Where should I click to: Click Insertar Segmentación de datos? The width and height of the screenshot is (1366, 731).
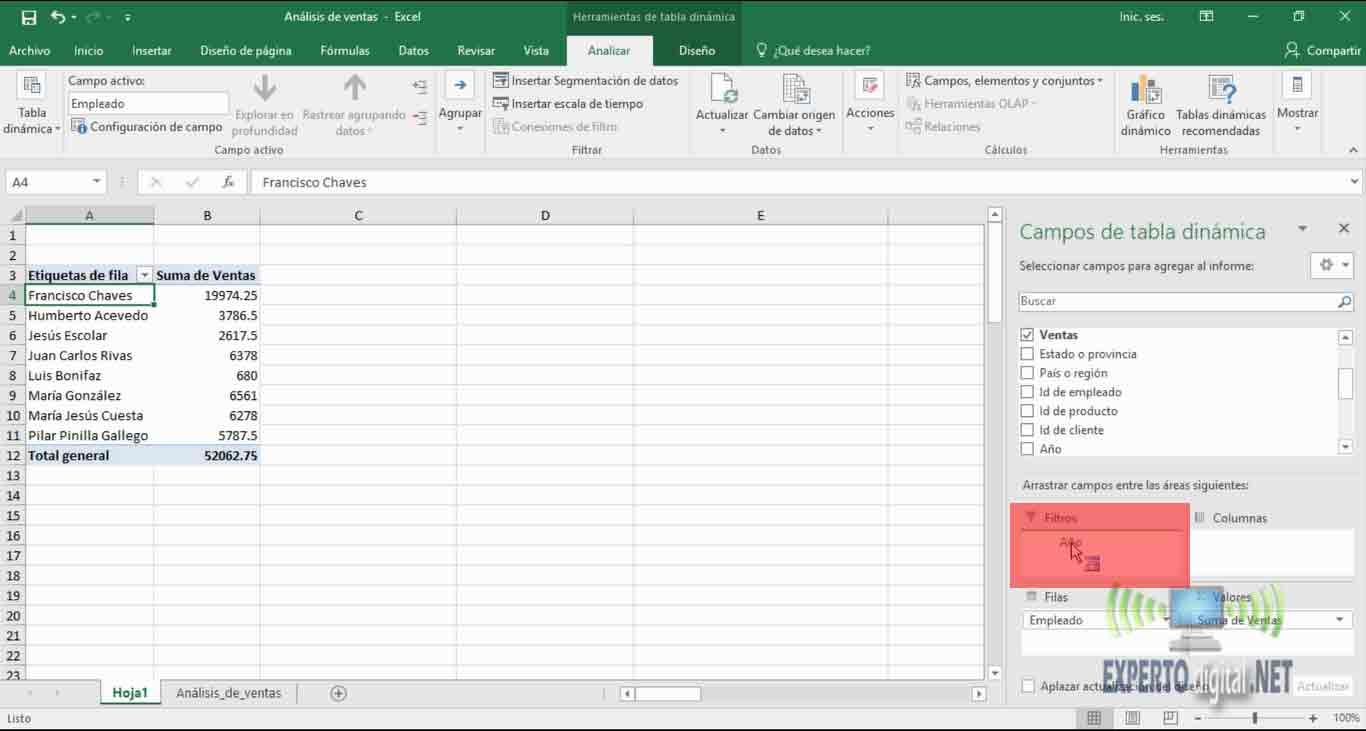(x=585, y=81)
